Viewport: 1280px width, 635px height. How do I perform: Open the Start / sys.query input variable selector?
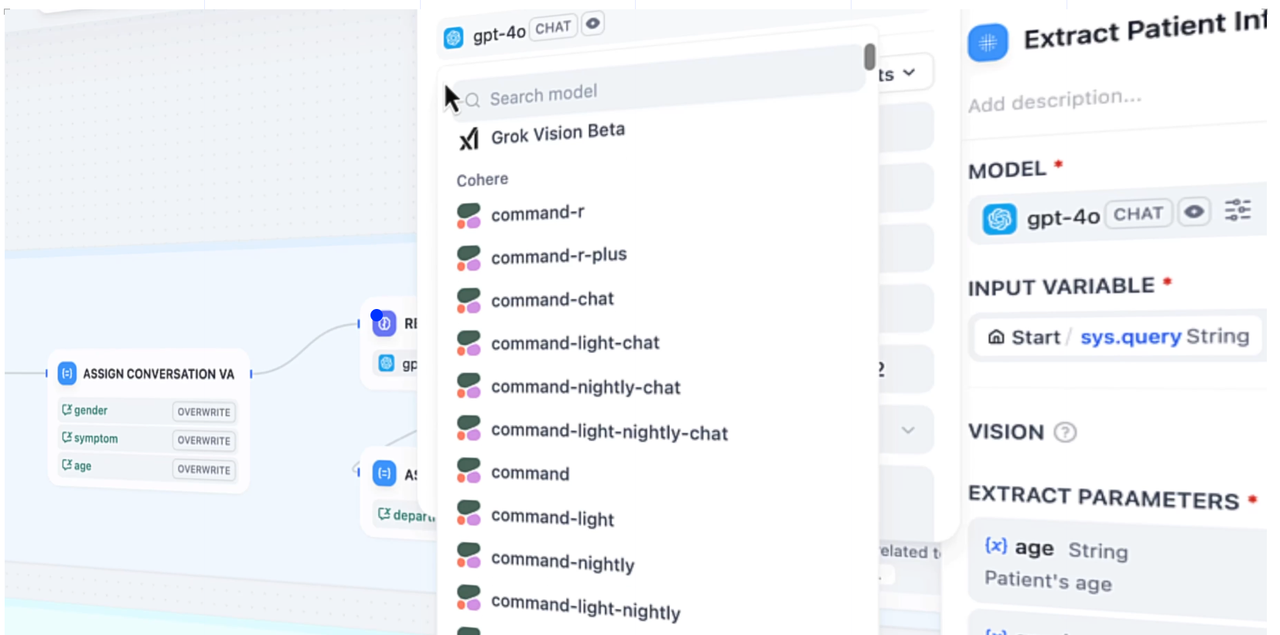[x=1118, y=337]
